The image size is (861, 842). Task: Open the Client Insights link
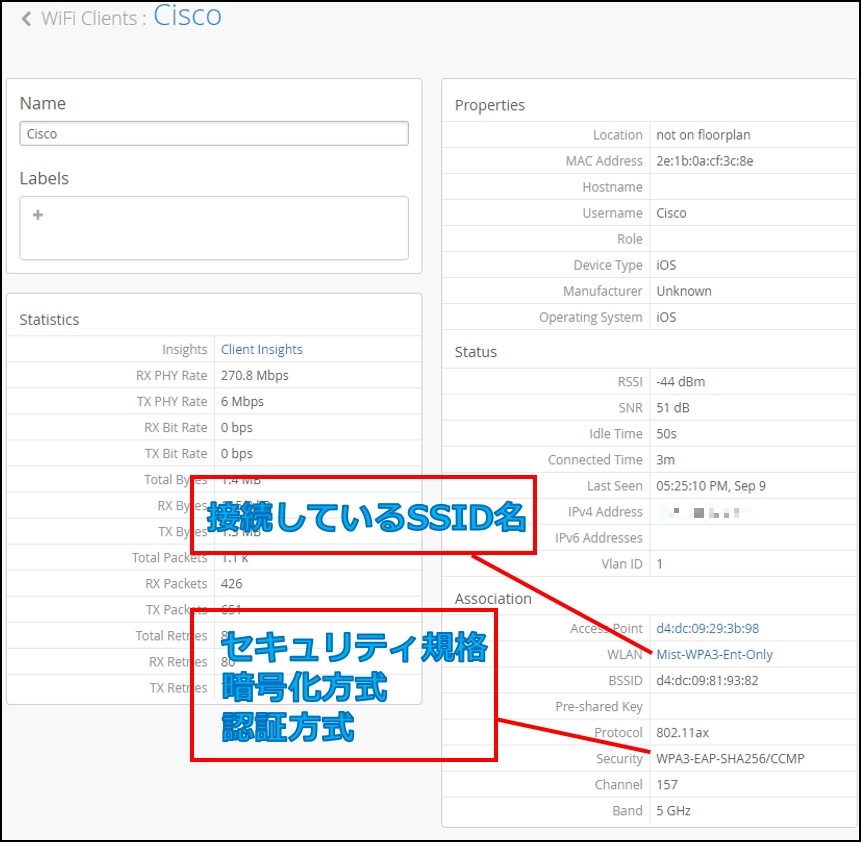click(x=261, y=349)
